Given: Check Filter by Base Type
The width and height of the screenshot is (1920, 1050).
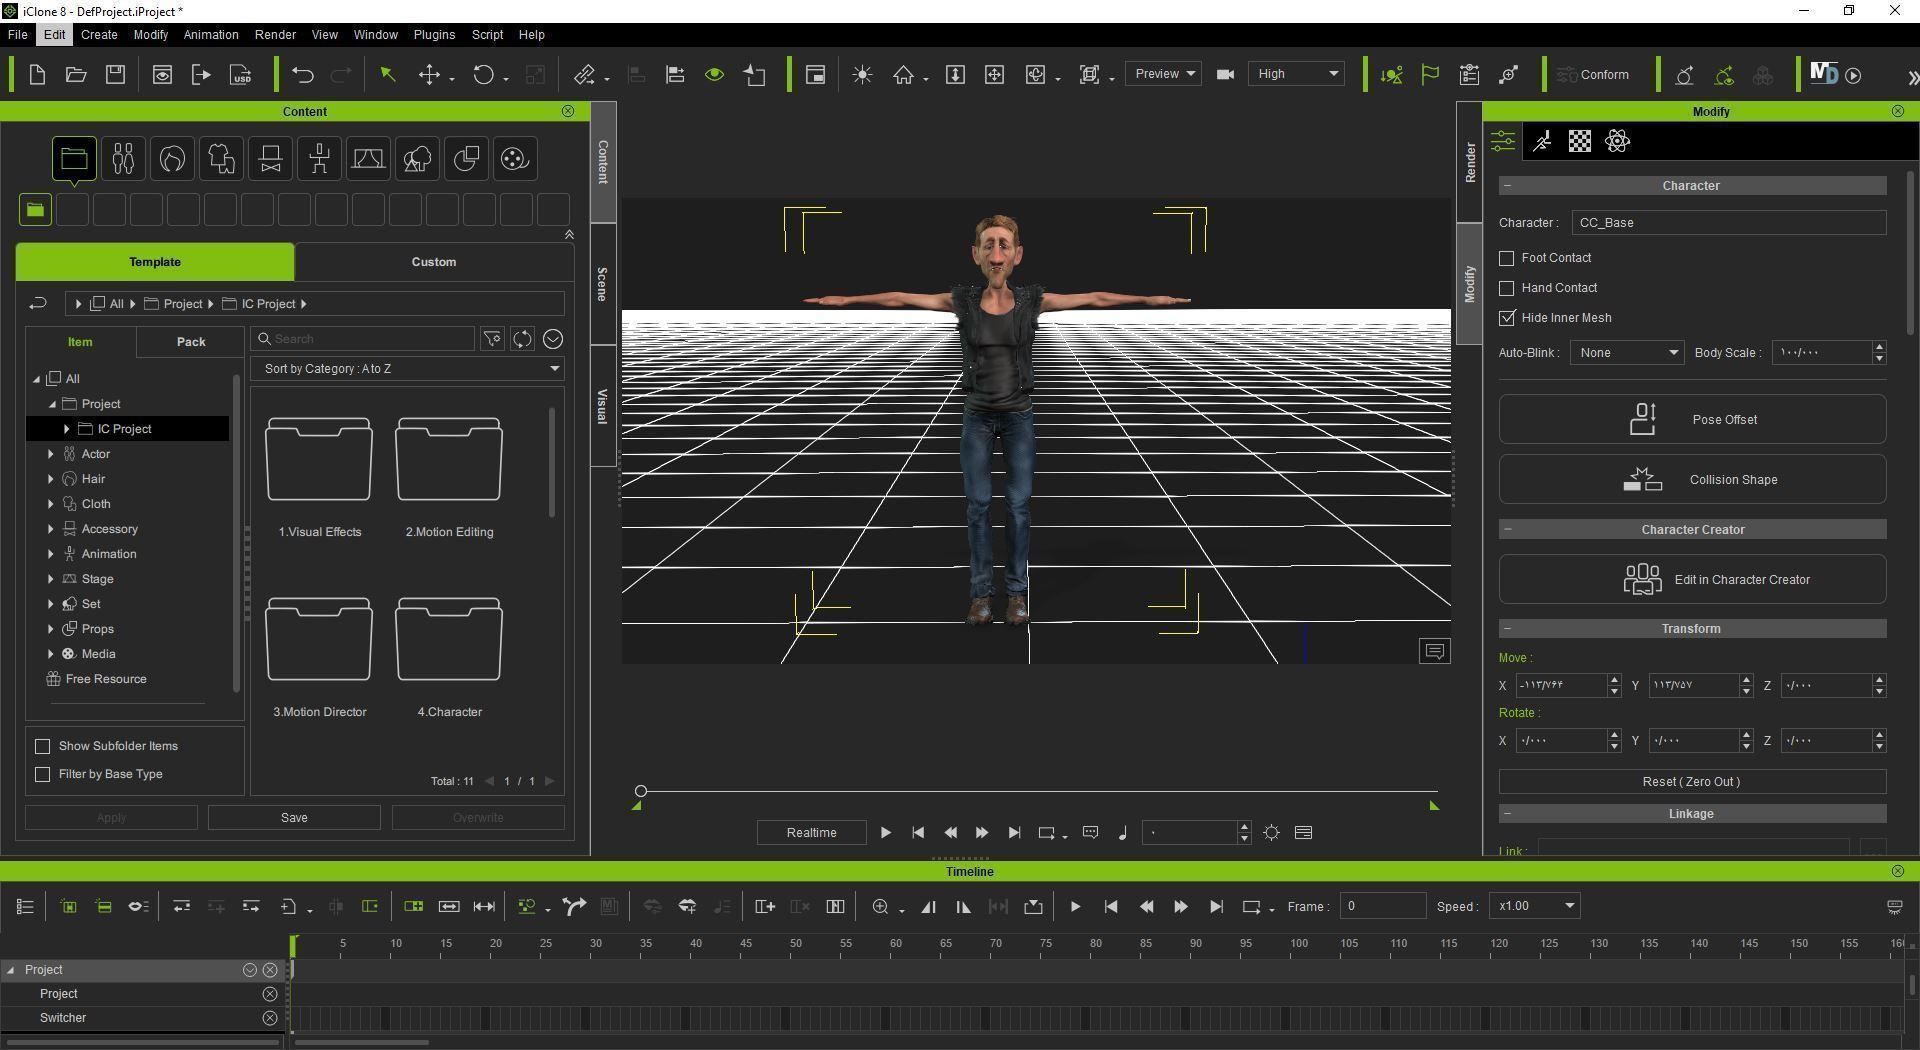Looking at the screenshot, I should 42,774.
